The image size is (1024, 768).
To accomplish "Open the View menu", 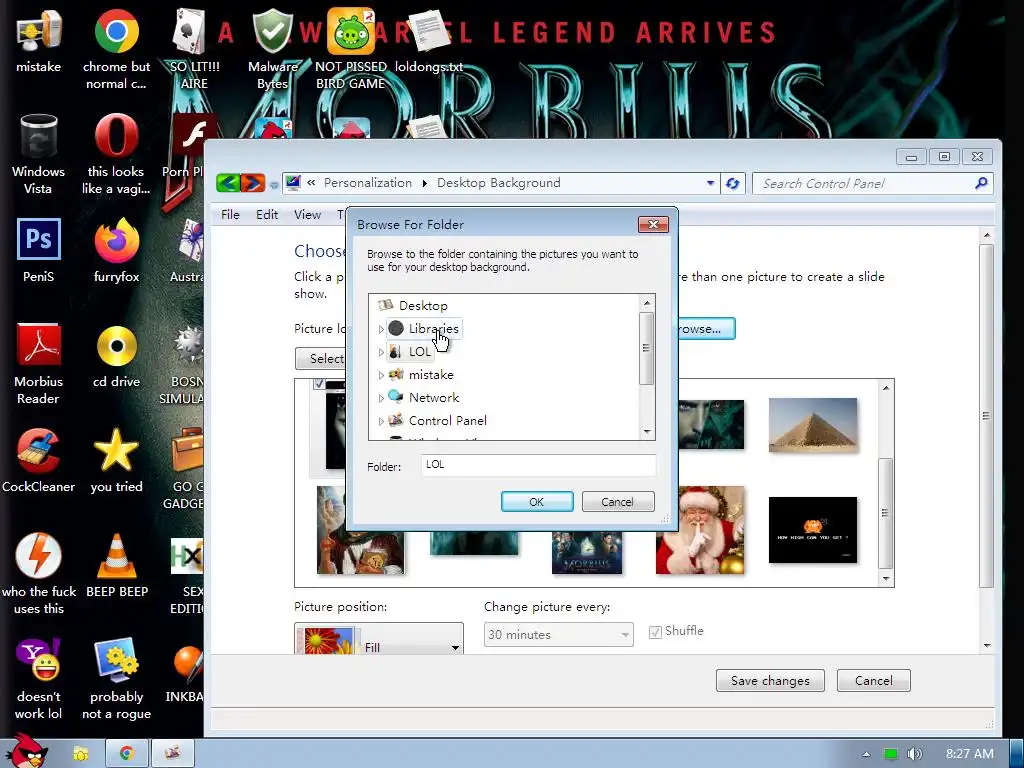I will click(307, 215).
